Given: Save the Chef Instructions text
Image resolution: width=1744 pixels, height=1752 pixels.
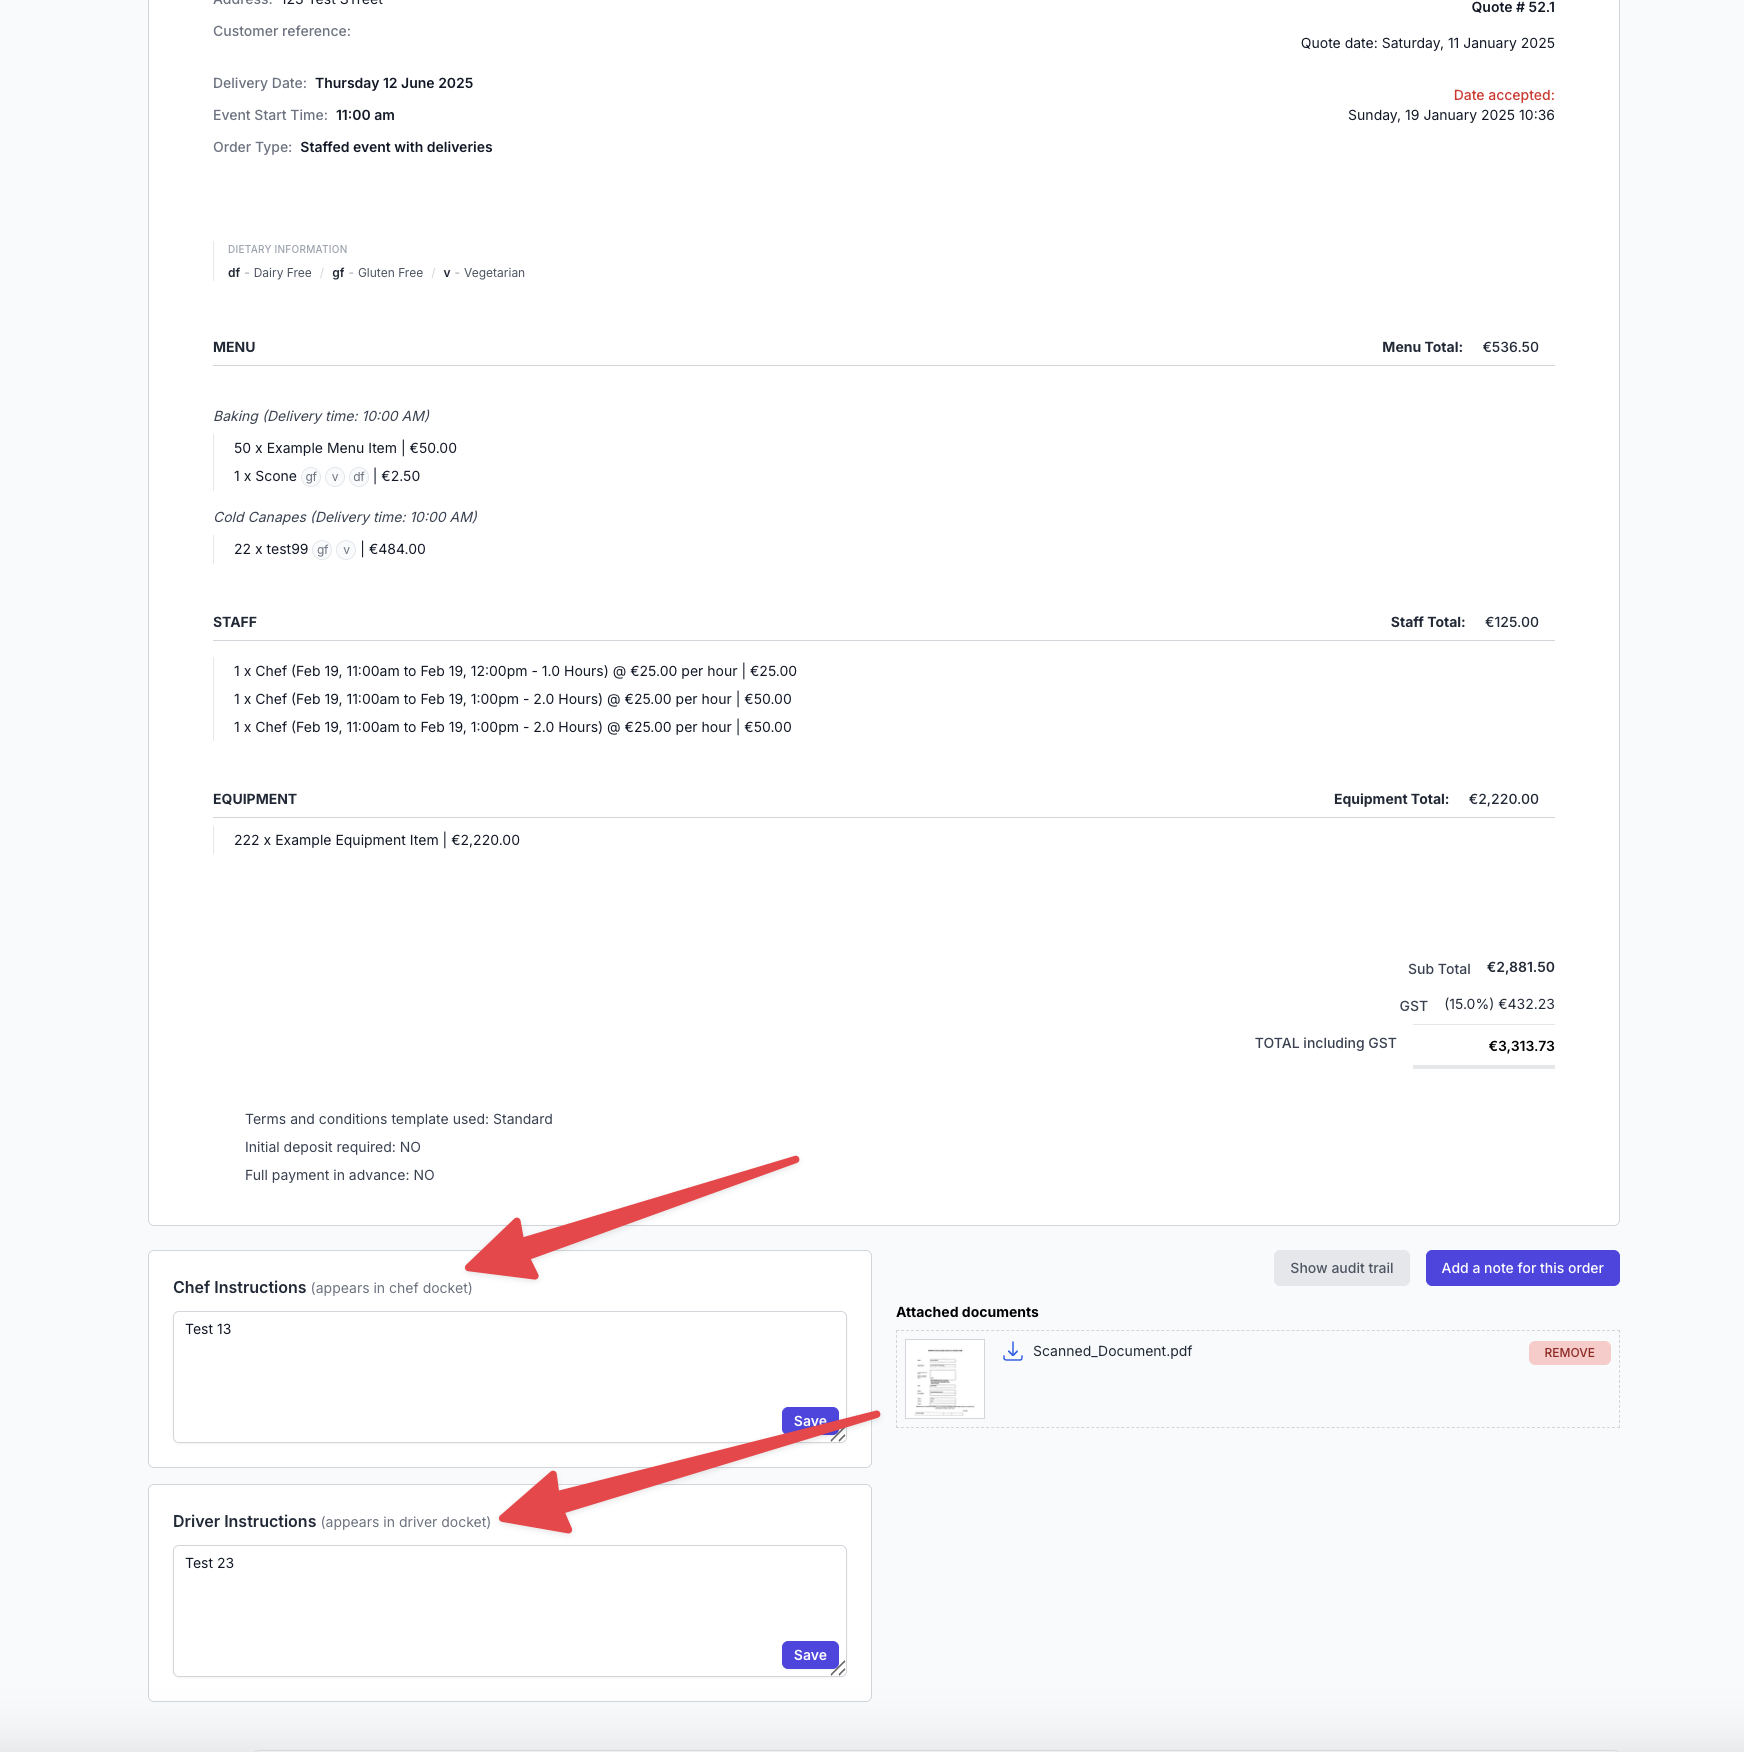Looking at the screenshot, I should coord(809,1420).
